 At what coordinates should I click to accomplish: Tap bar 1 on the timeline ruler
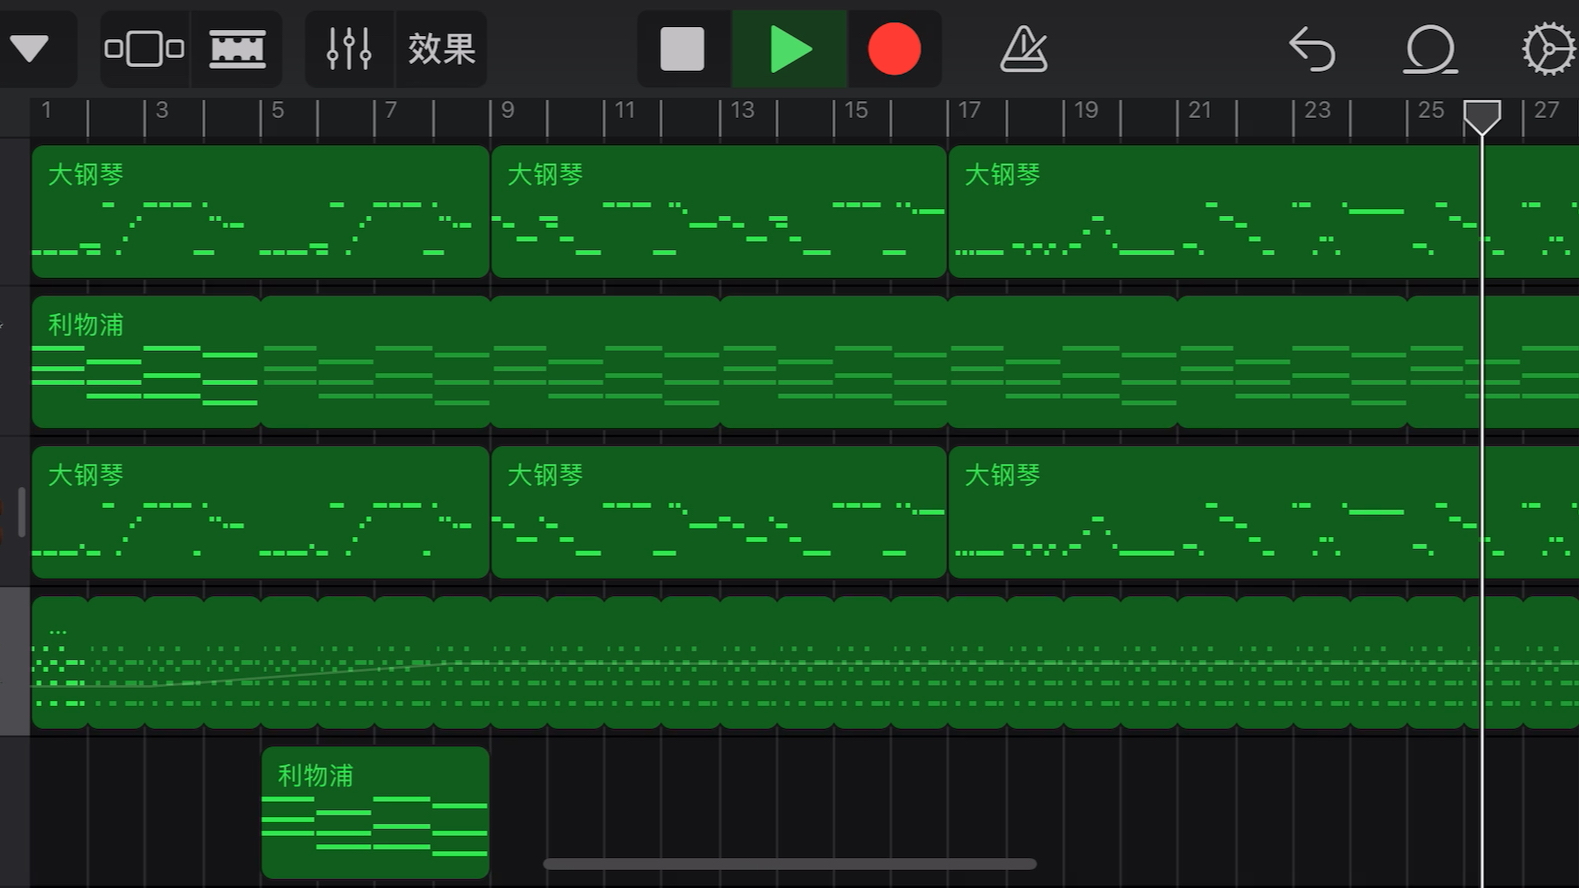46,111
